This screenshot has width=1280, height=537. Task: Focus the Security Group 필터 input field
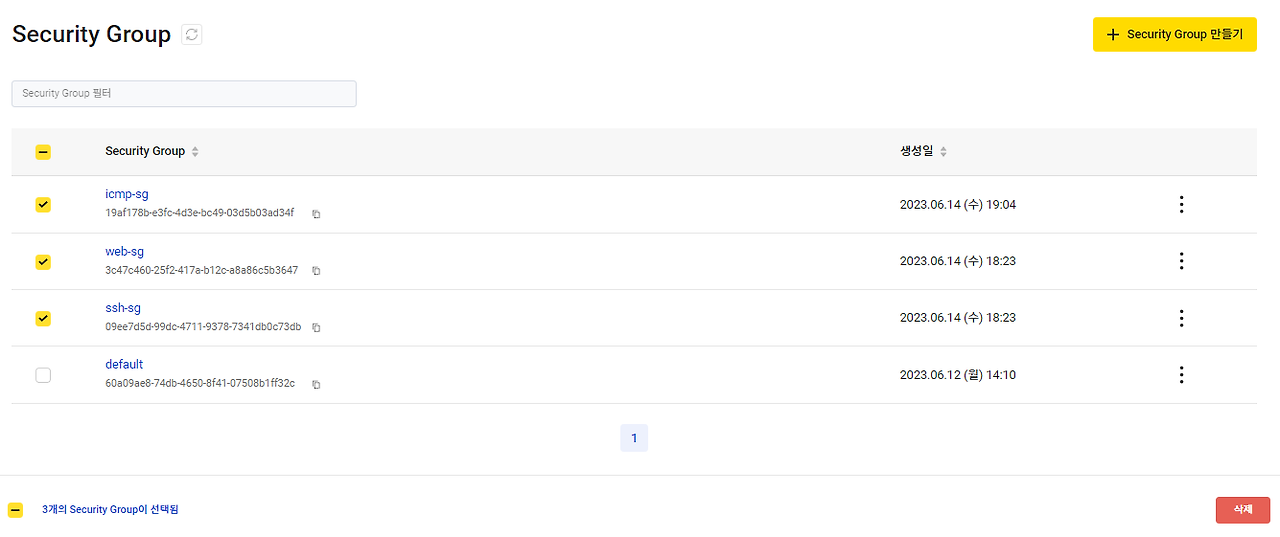pyautogui.click(x=184, y=93)
